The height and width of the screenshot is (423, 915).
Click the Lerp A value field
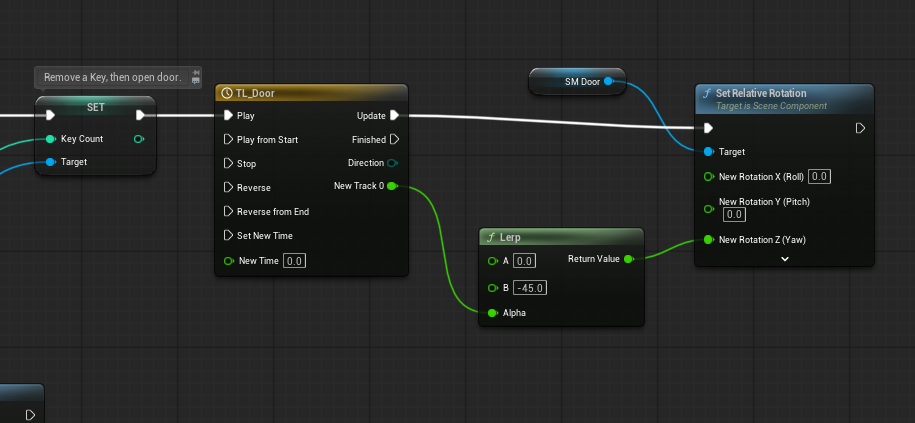[x=524, y=261]
